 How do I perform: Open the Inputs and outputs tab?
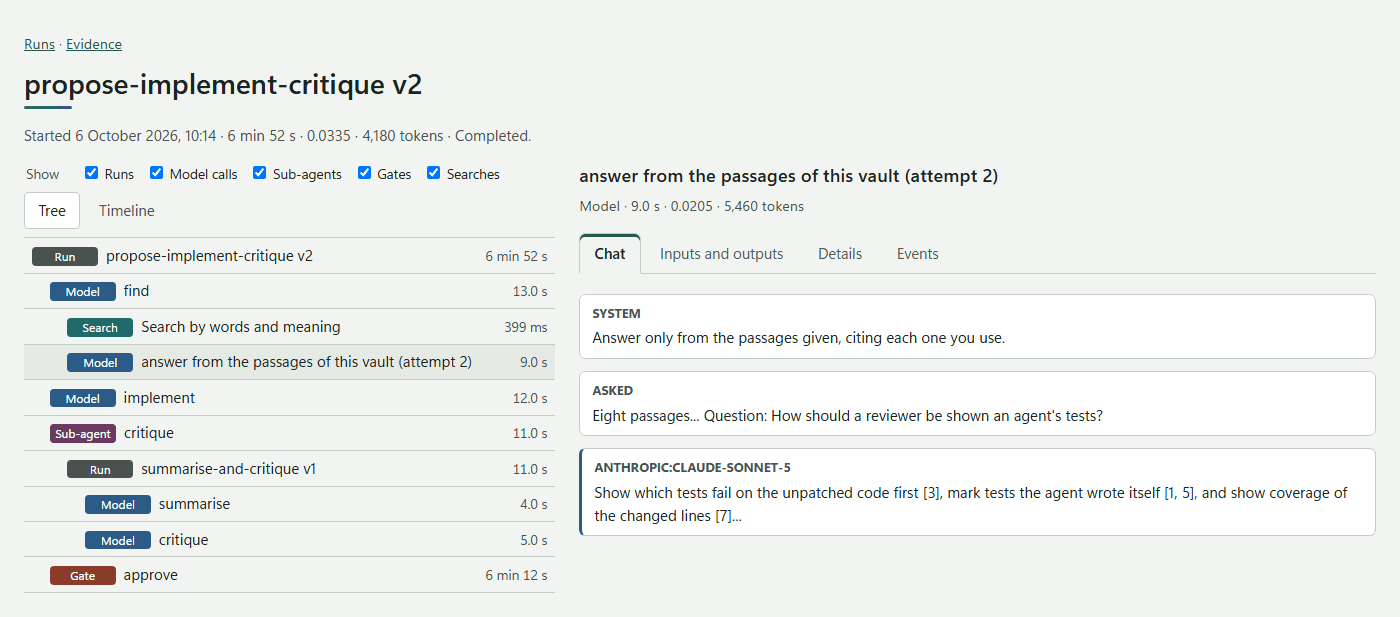(721, 254)
